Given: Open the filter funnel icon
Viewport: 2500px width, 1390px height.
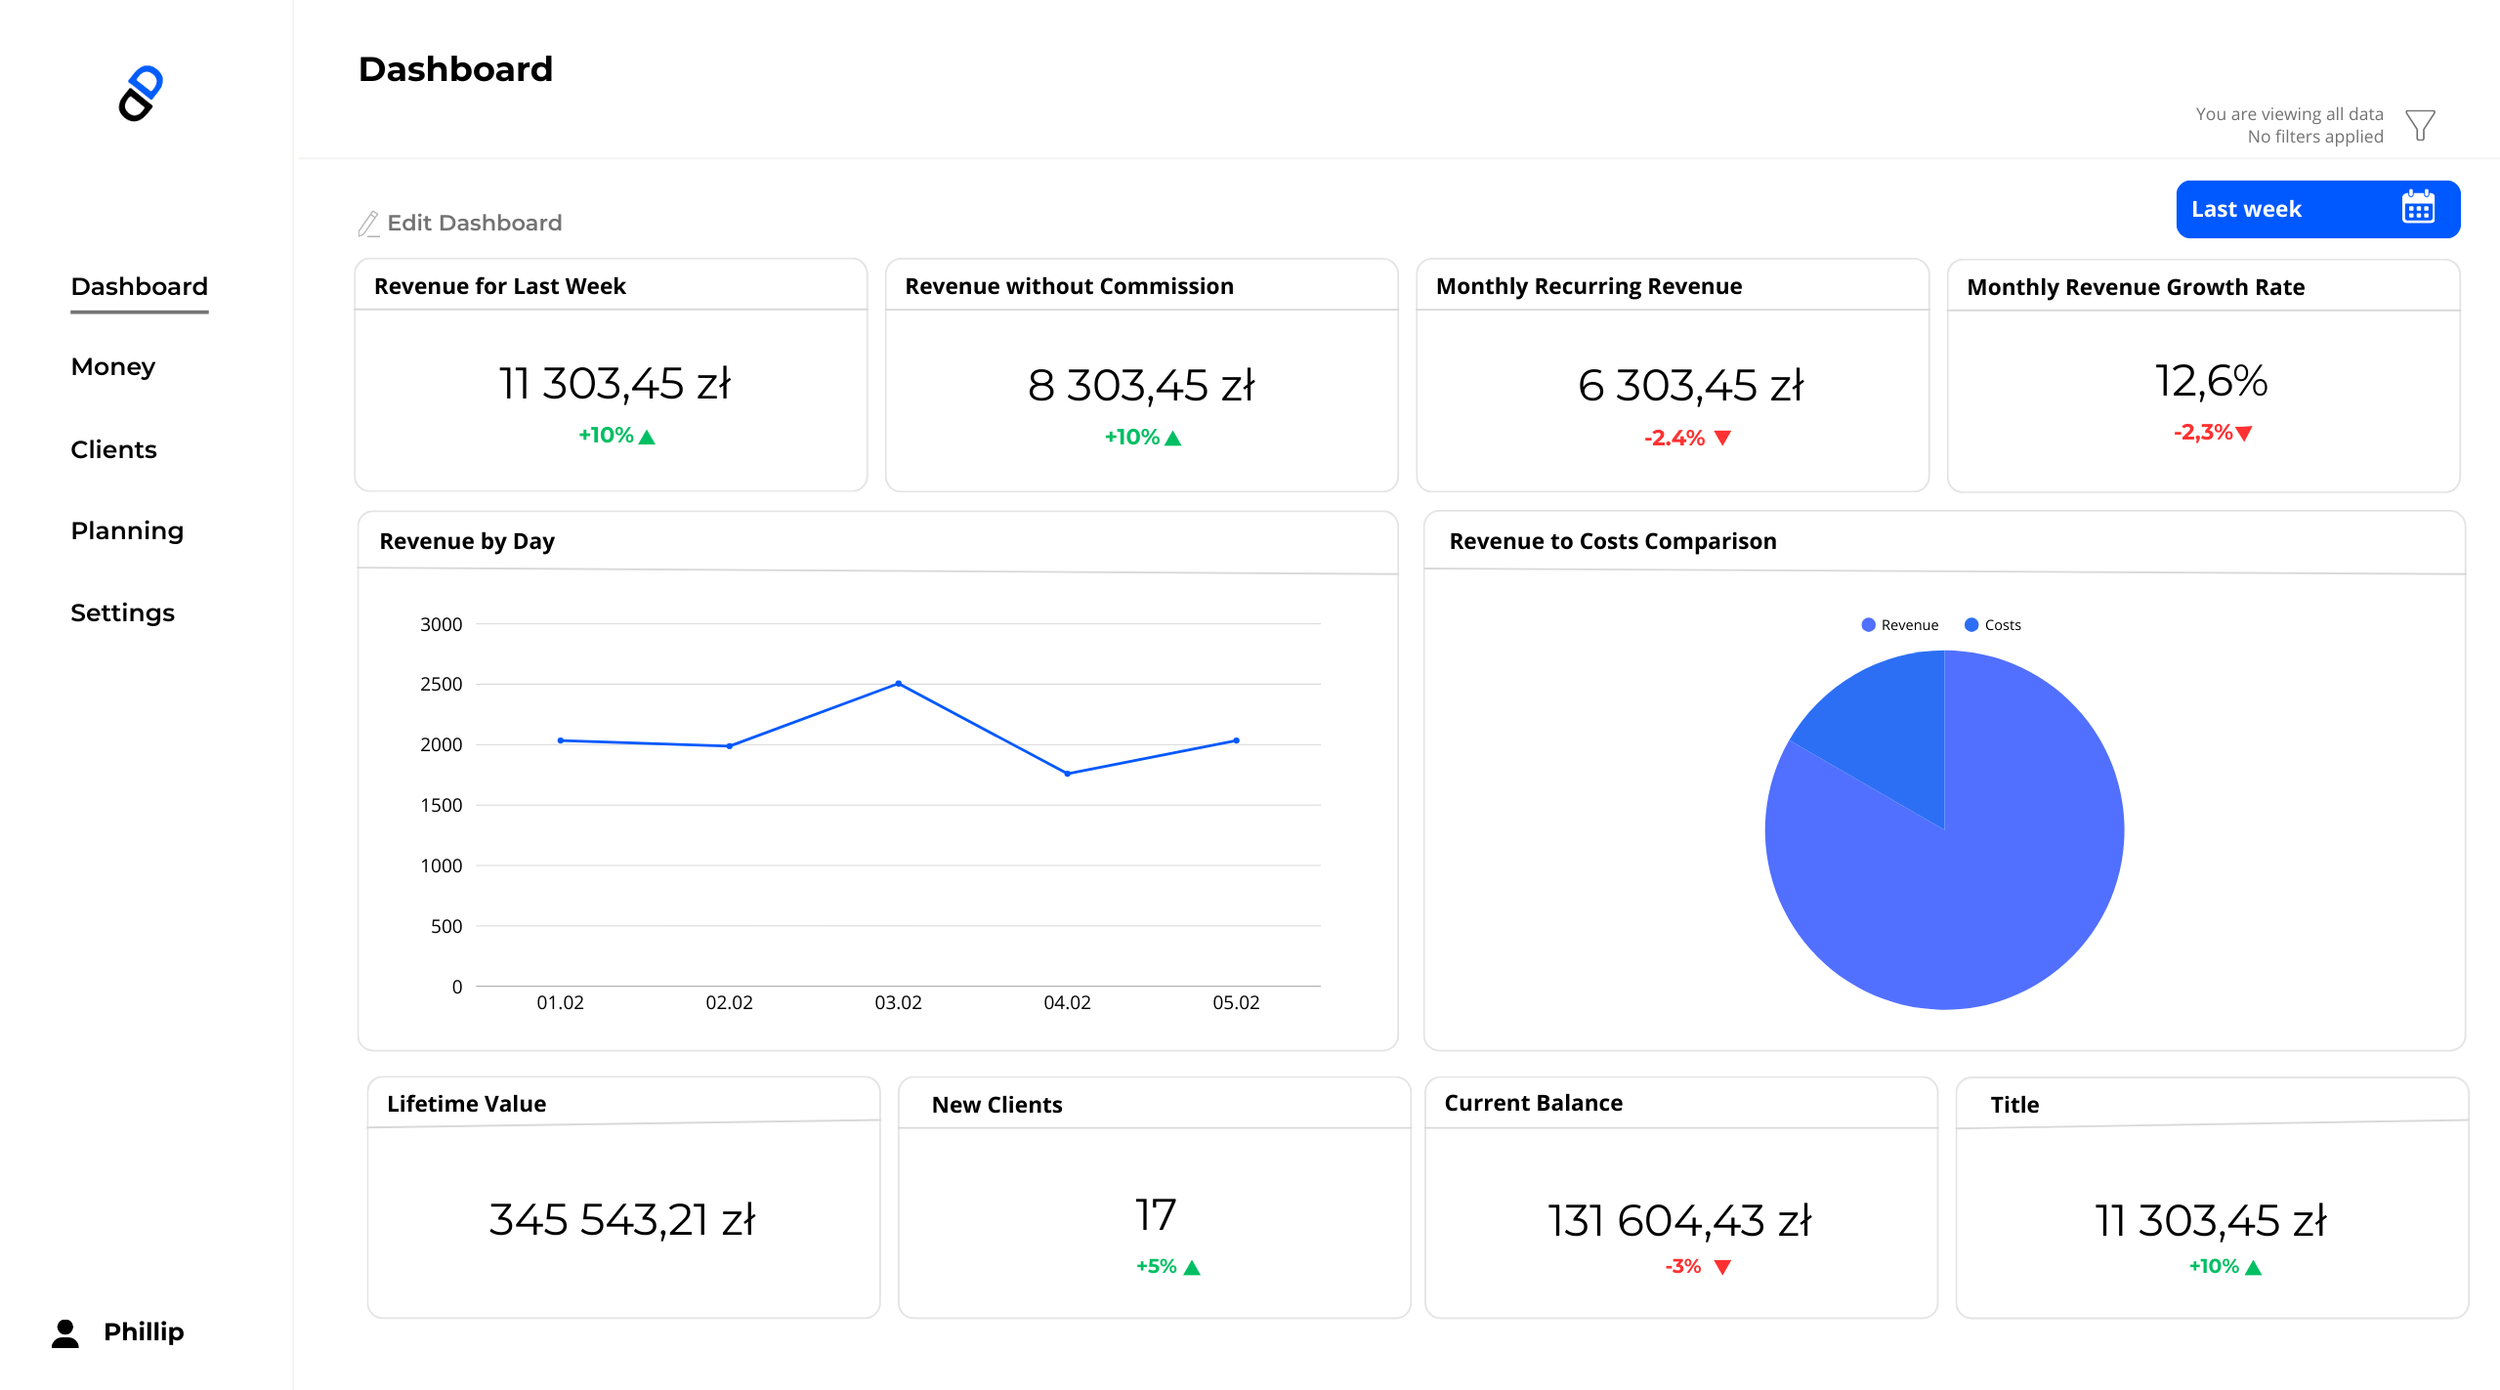Looking at the screenshot, I should [x=2420, y=125].
